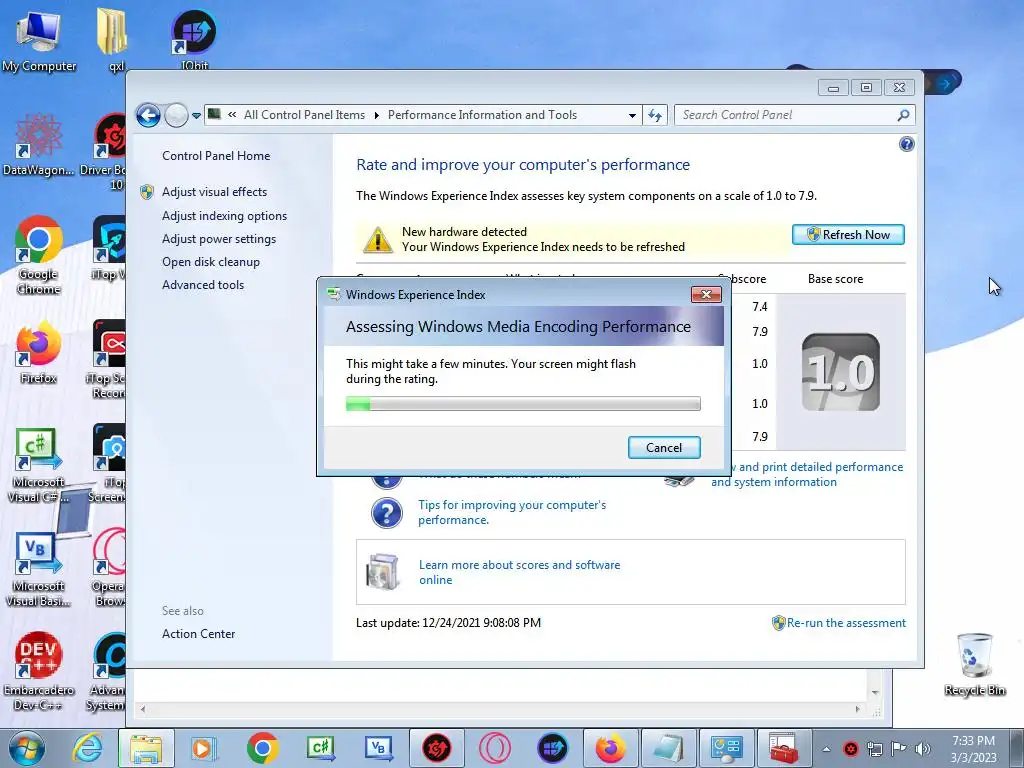Open Learn more about scores and software online
This screenshot has height=768, width=1024.
(x=519, y=572)
